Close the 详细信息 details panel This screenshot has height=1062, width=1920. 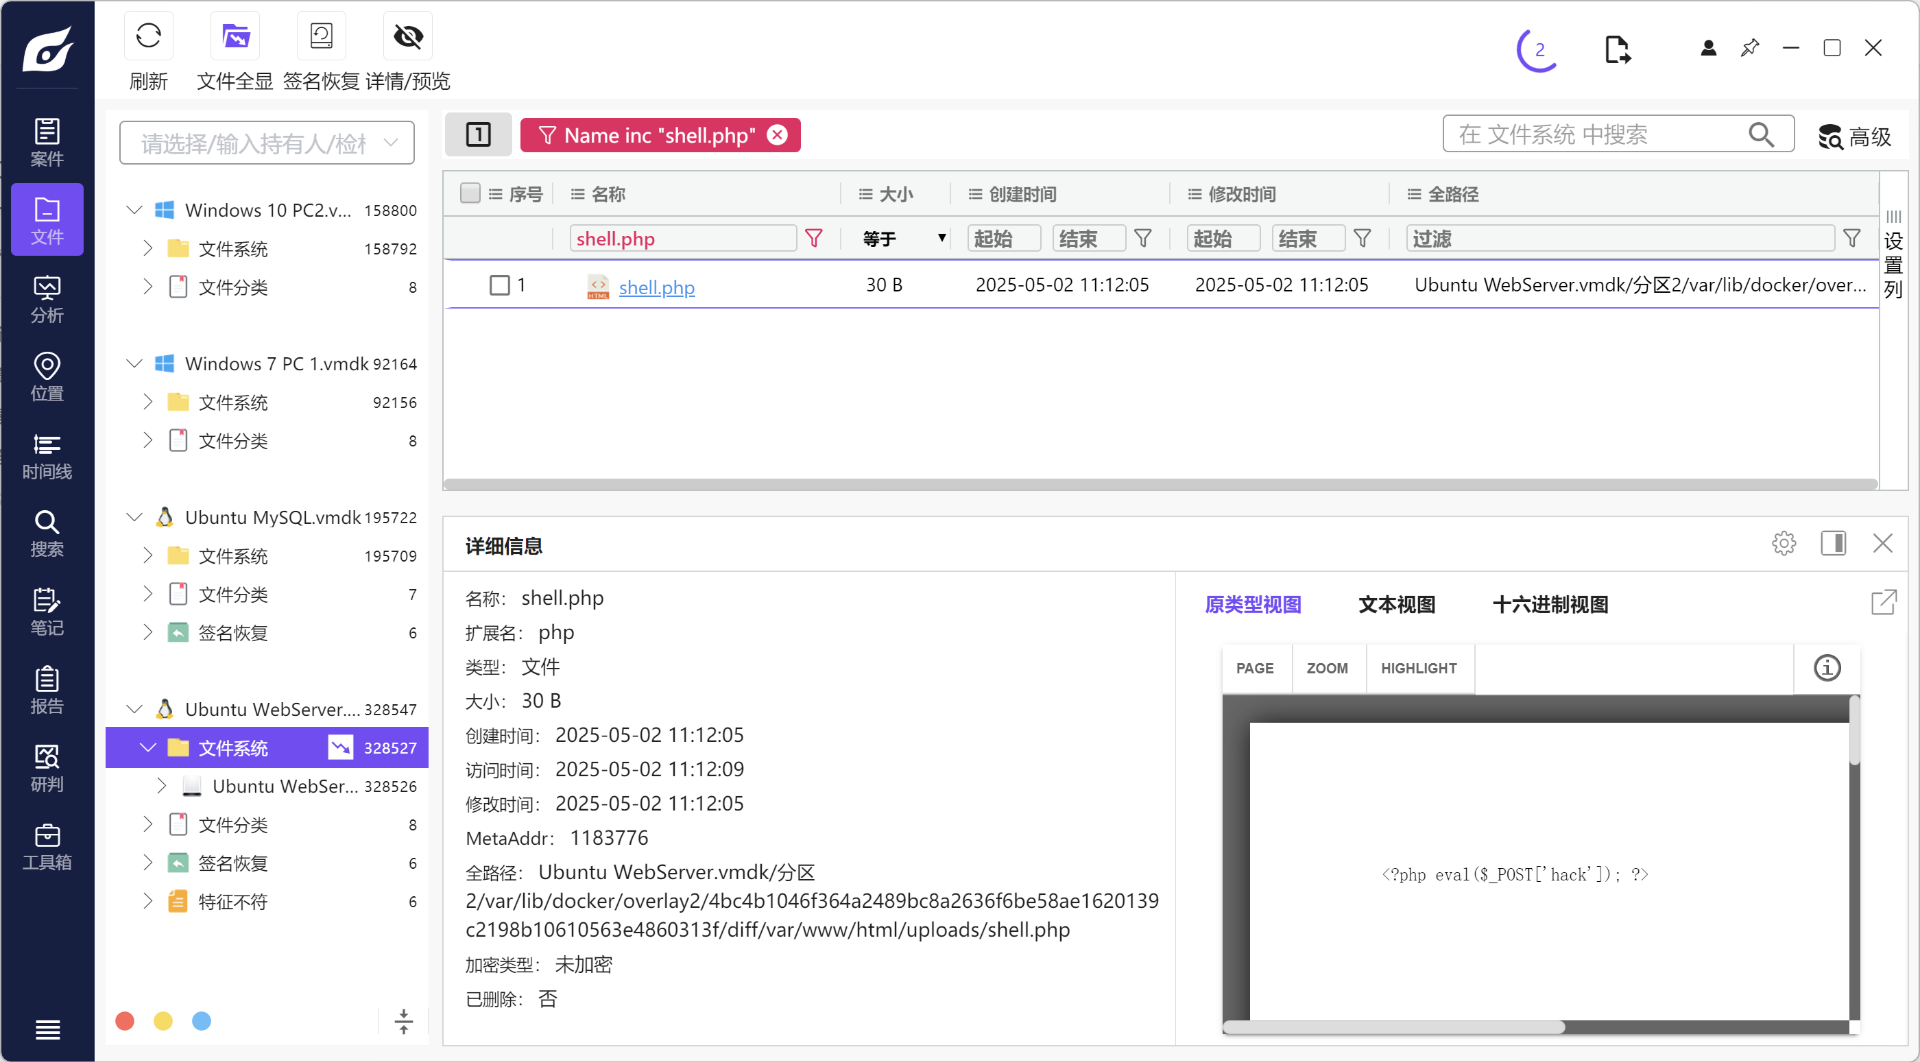click(x=1883, y=543)
